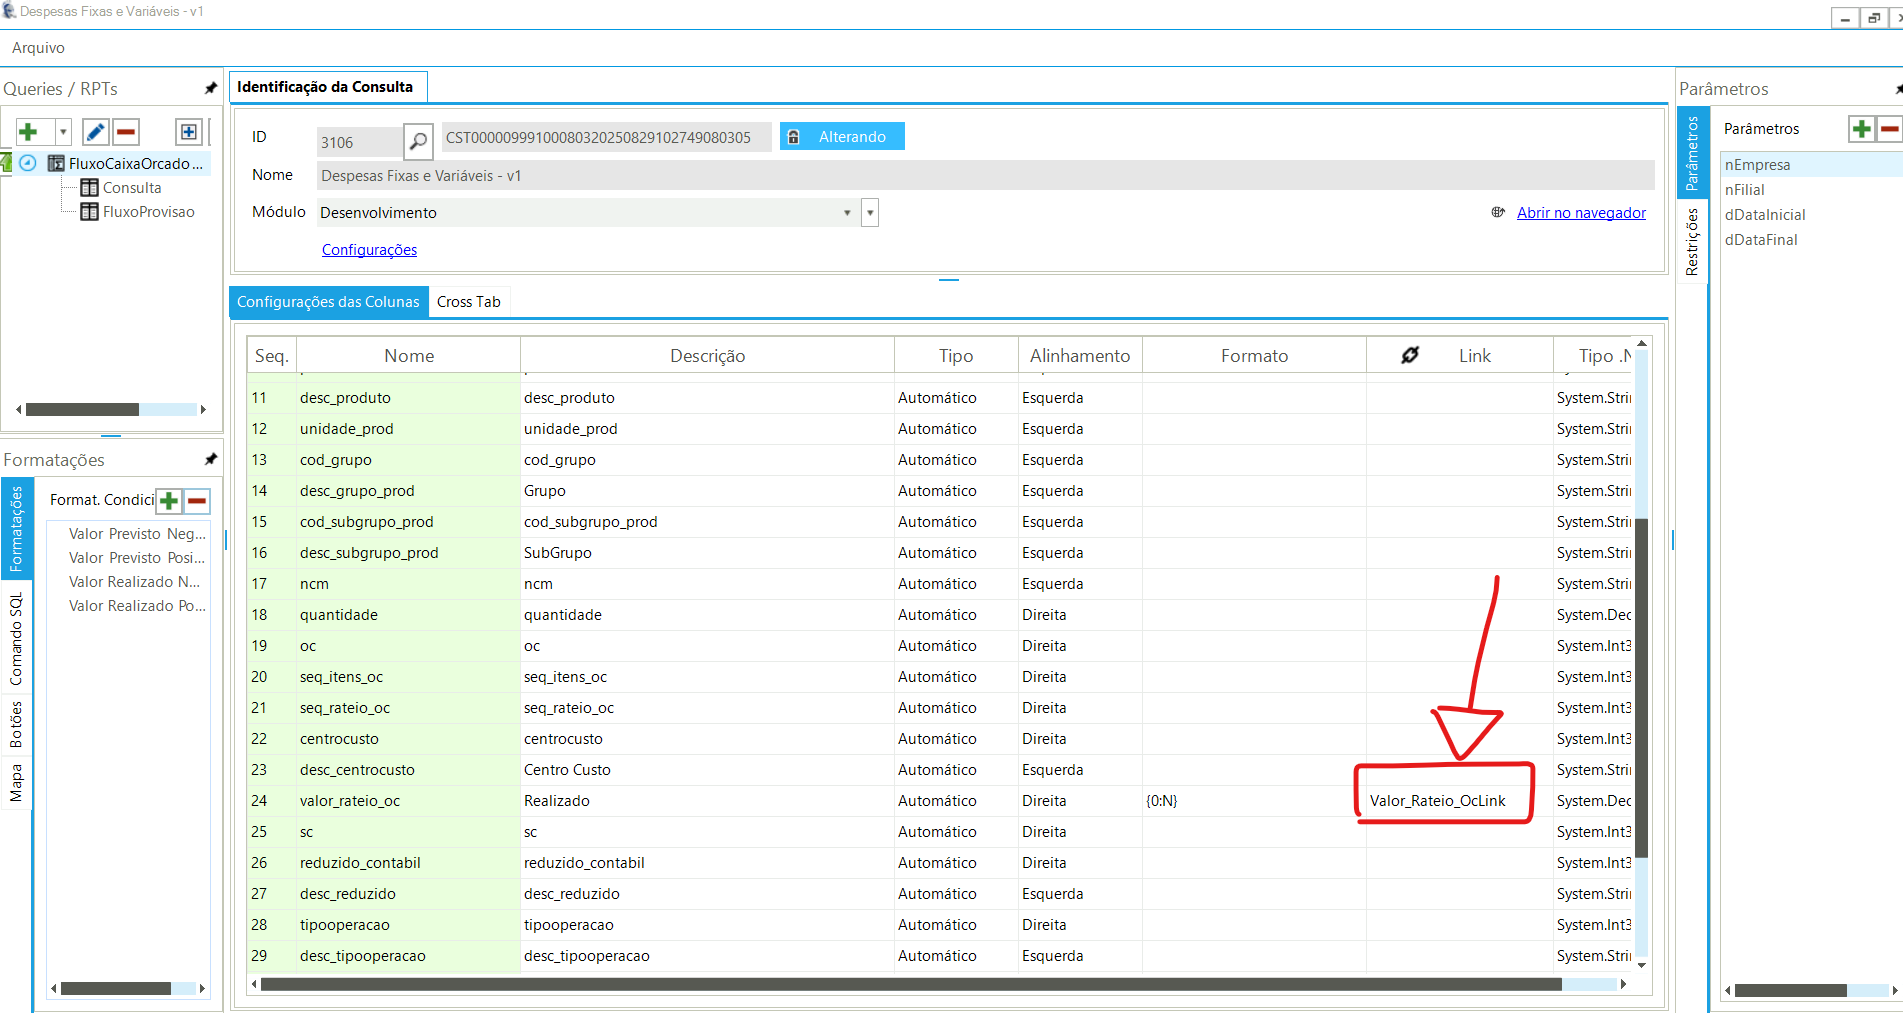Click the expand-all icon in Queries toolbar
This screenshot has height=1013, width=1903.
tap(188, 132)
